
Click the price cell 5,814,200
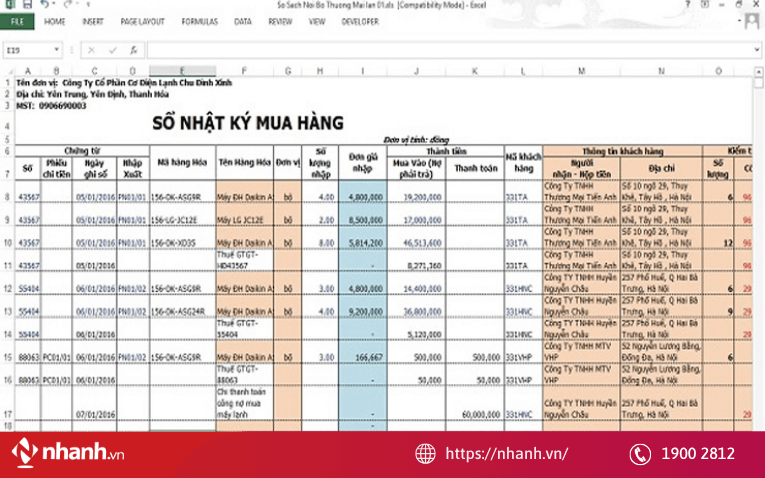click(362, 238)
